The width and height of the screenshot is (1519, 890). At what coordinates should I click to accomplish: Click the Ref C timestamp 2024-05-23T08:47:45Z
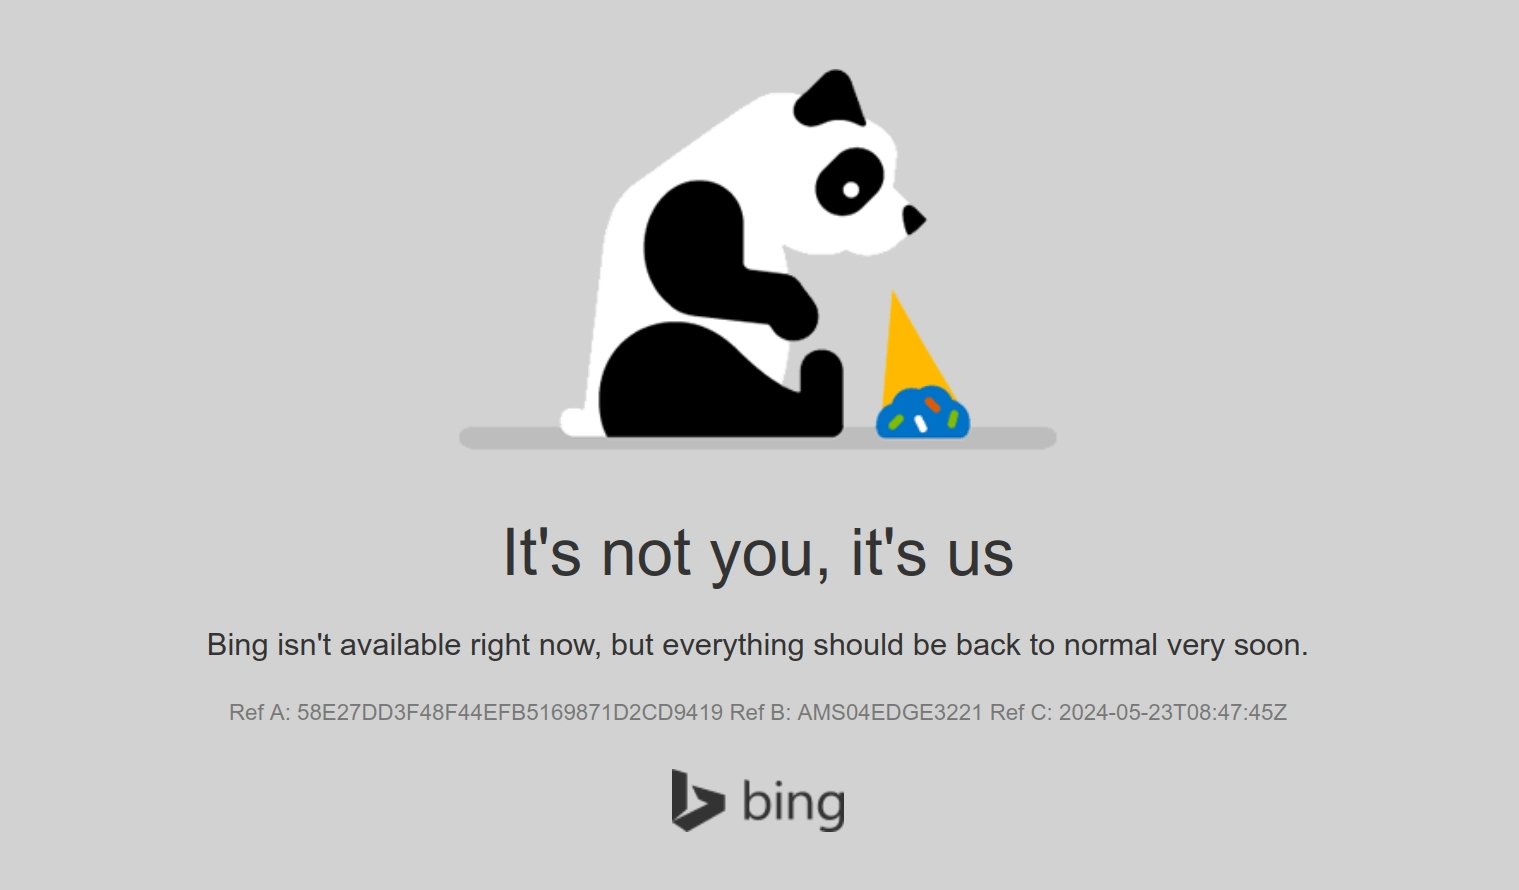(1173, 713)
